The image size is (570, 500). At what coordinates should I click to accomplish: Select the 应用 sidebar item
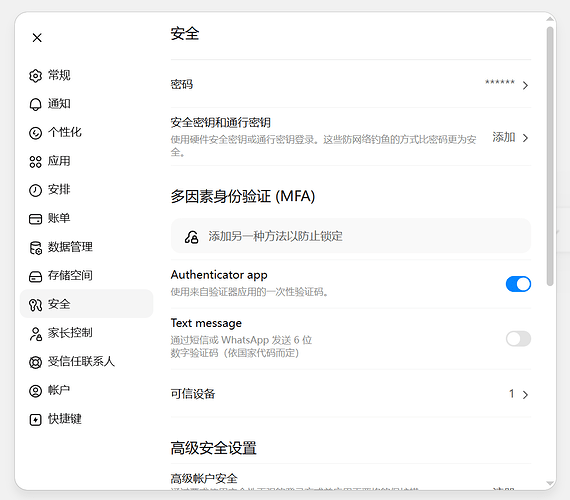[87, 161]
